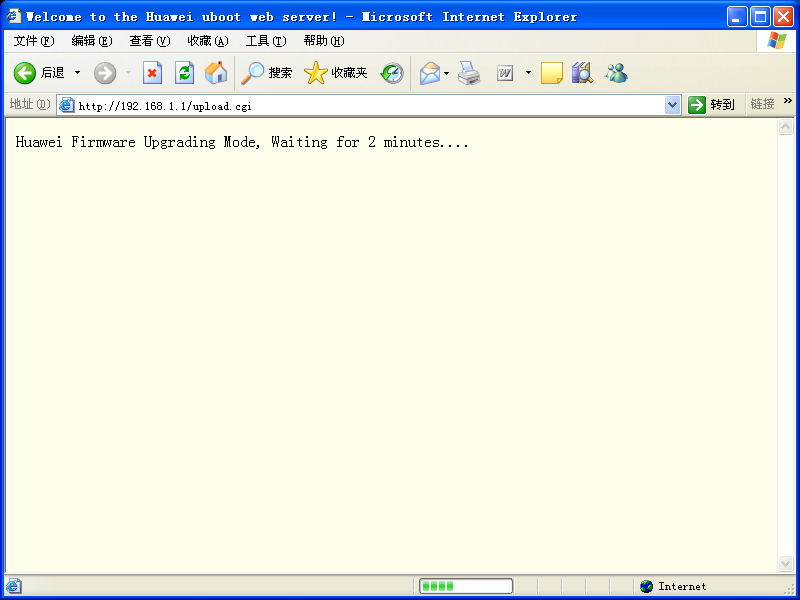The height and width of the screenshot is (600, 800).
Task: Open the yellow note Discuss icon
Action: click(x=552, y=73)
